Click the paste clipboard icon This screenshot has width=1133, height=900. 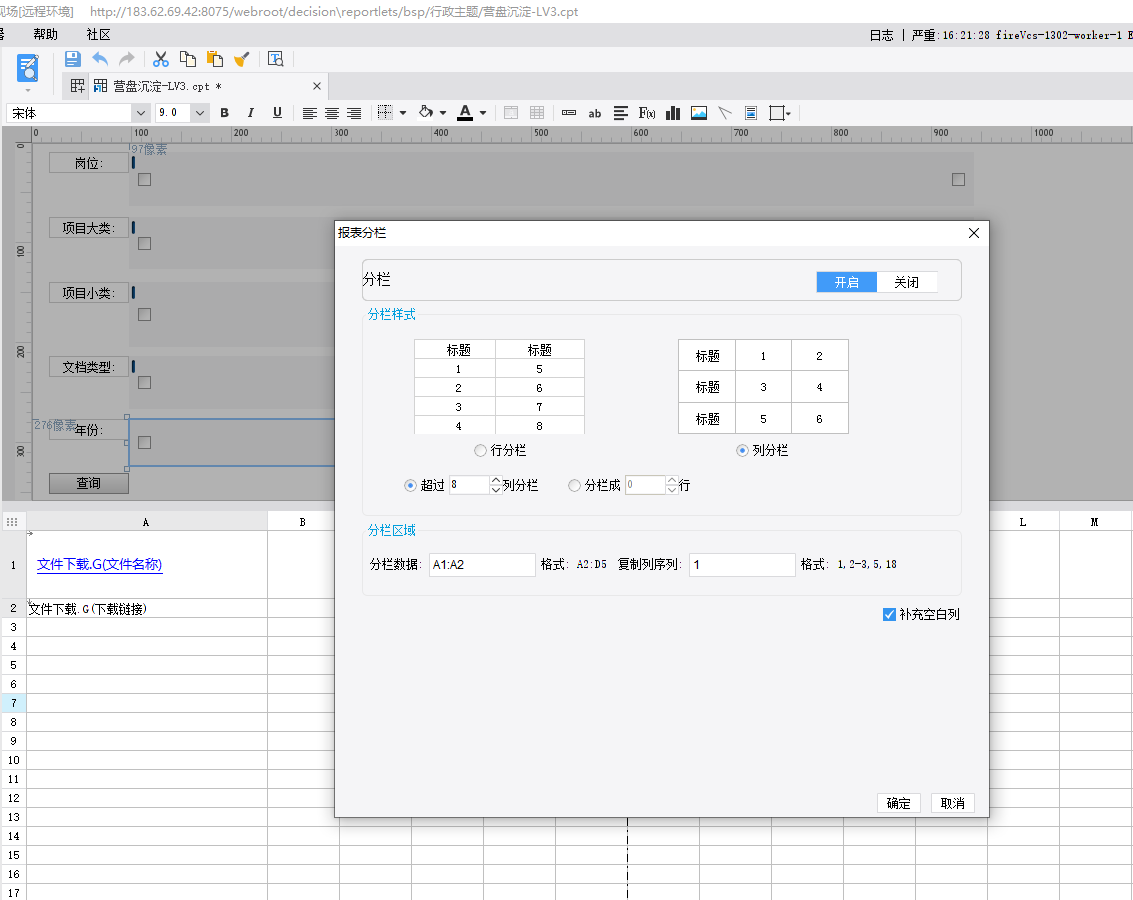pyautogui.click(x=215, y=59)
